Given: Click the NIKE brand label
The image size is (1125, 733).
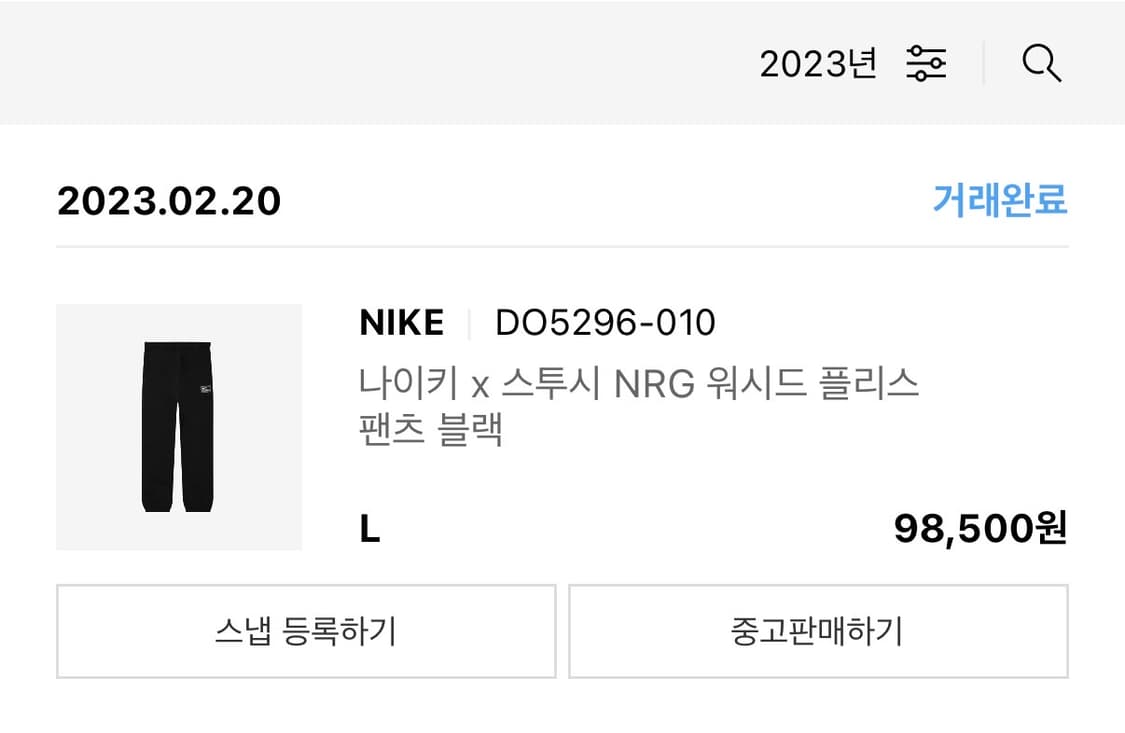Looking at the screenshot, I should click(400, 322).
